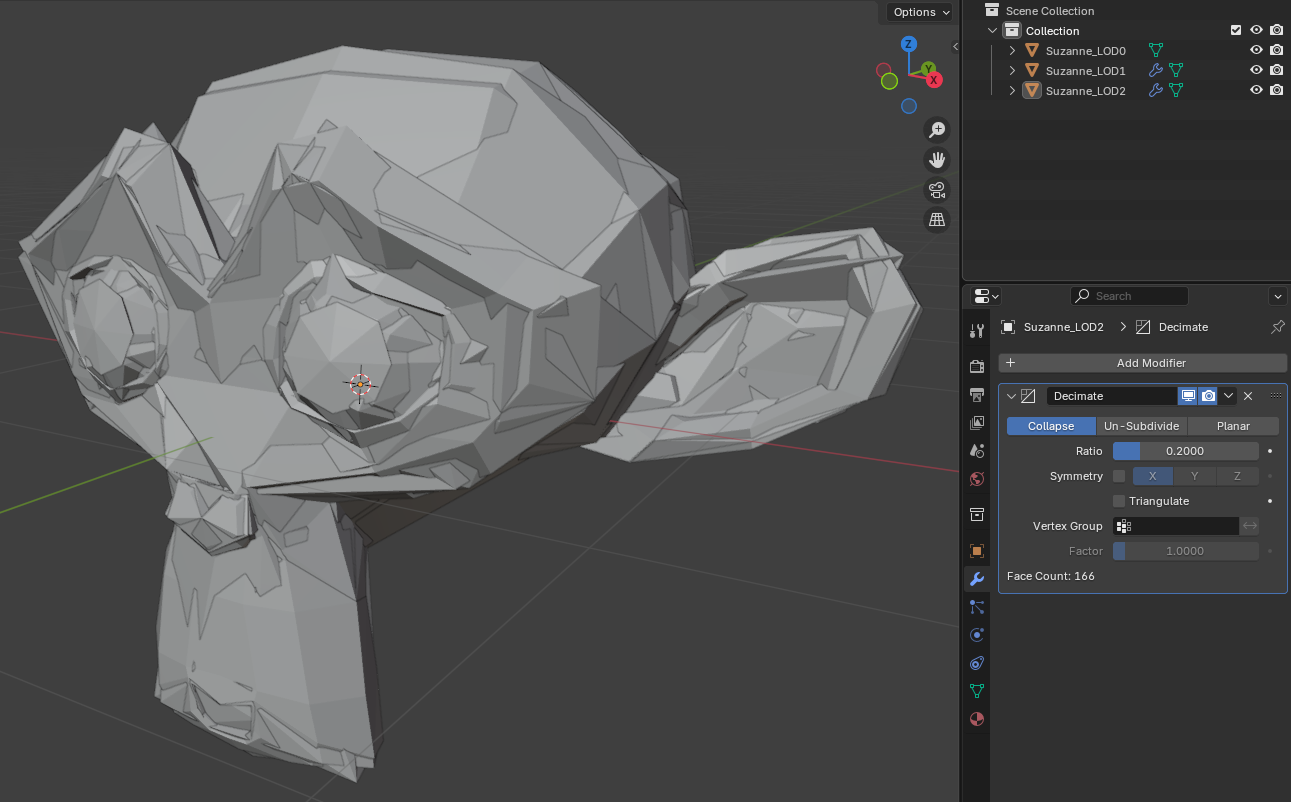Click mesh data icon of Suzanne_LOD0
This screenshot has height=802, width=1291.
(x=1156, y=50)
